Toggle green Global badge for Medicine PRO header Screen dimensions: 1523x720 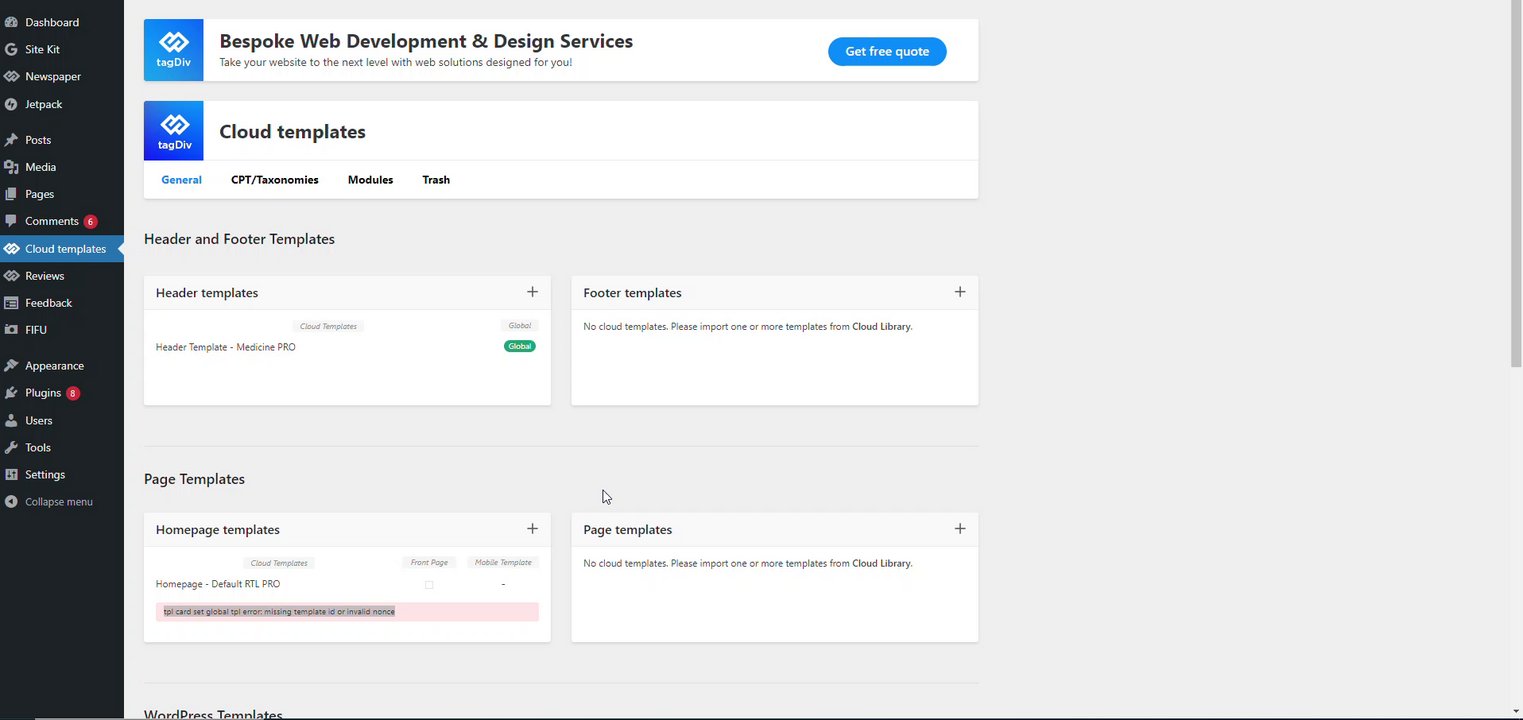coord(520,347)
